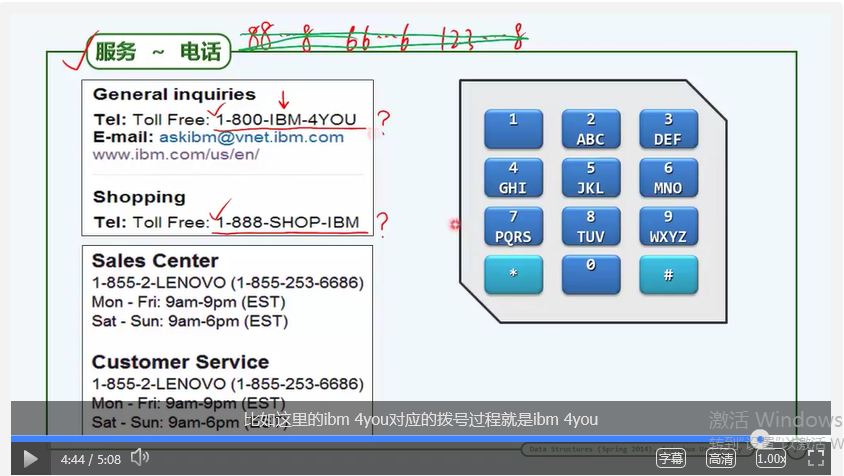
Task: Click the 4:44 / 5:08 time display
Action: (x=90, y=459)
